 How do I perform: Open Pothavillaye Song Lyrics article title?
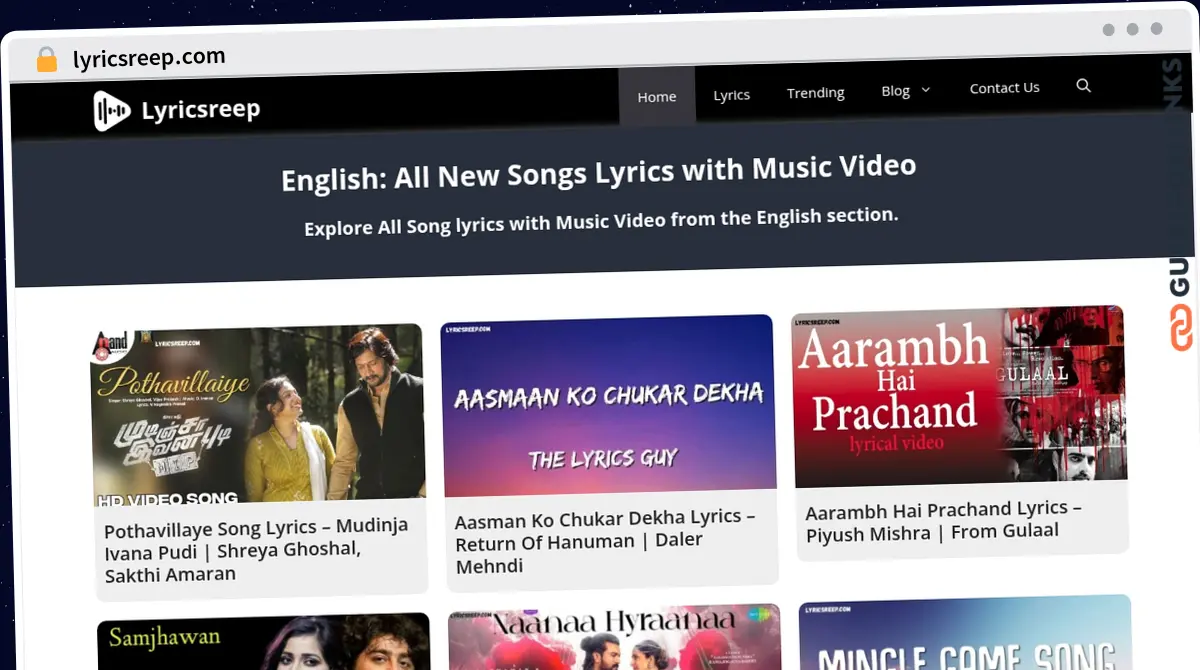pyautogui.click(x=256, y=550)
